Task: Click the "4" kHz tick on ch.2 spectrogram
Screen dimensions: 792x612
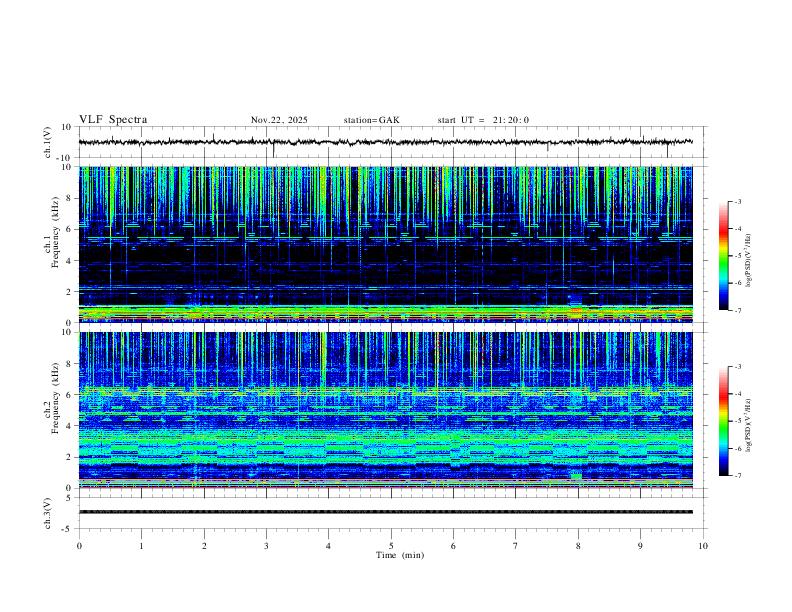Action: (70, 426)
